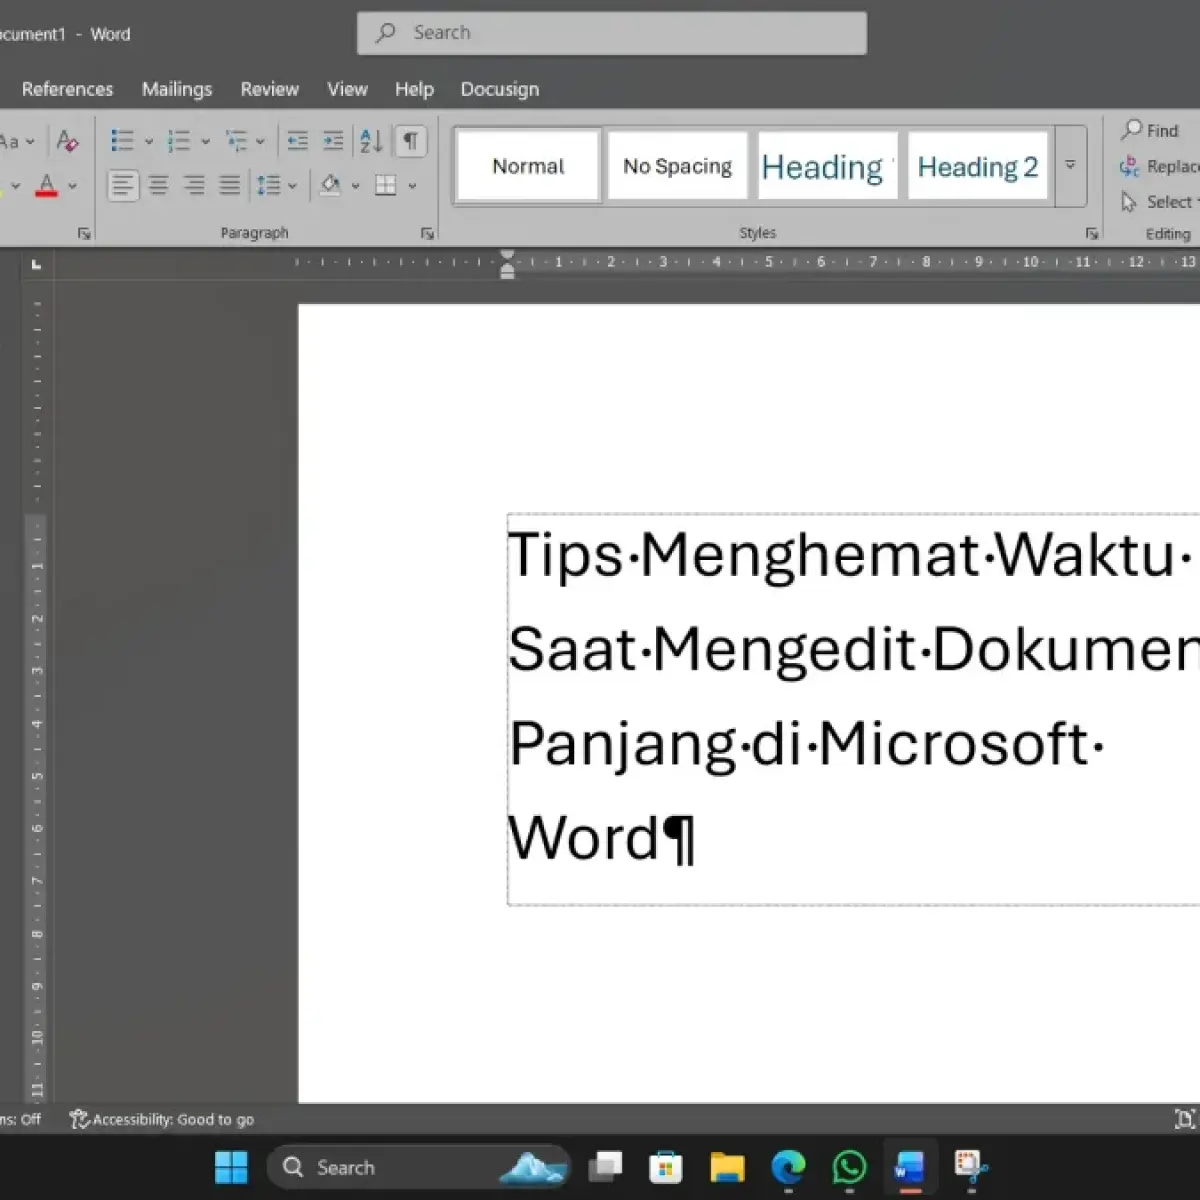This screenshot has width=1200, height=1200.
Task: Open the Paragraph settings dialog launcher
Action: coord(427,233)
